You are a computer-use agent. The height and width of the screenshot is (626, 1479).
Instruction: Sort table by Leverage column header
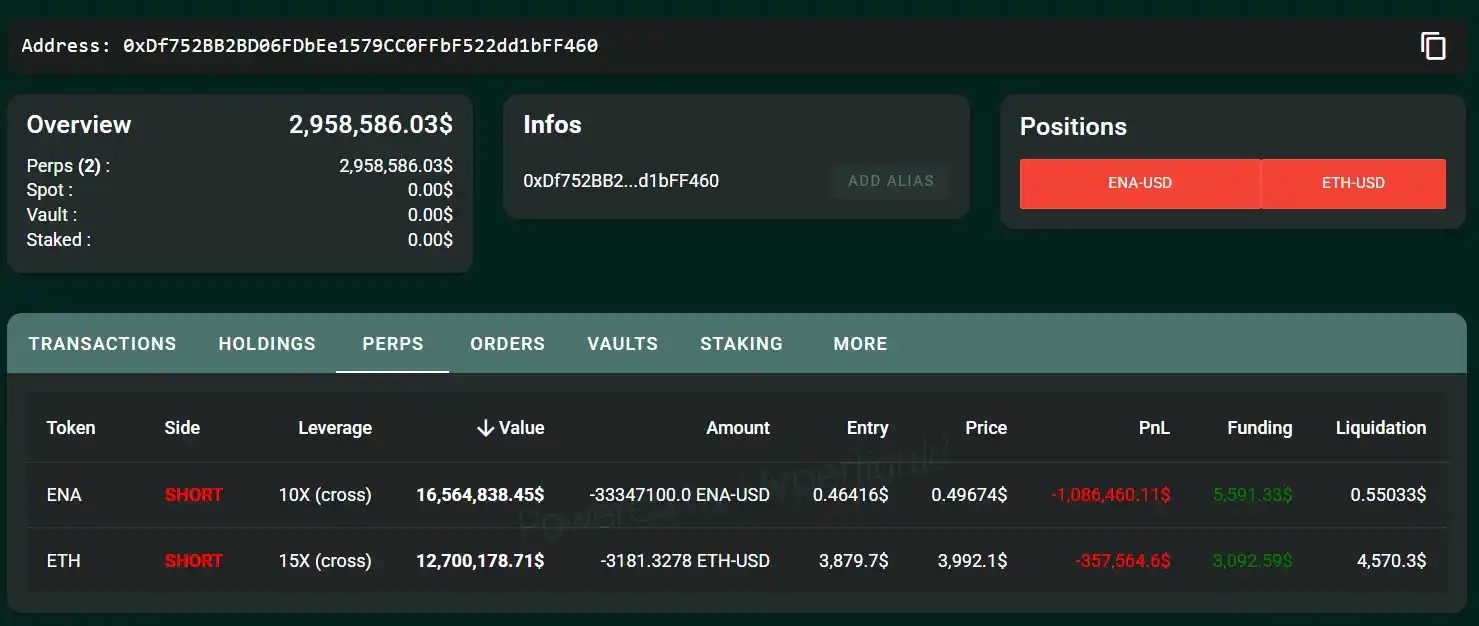(334, 428)
